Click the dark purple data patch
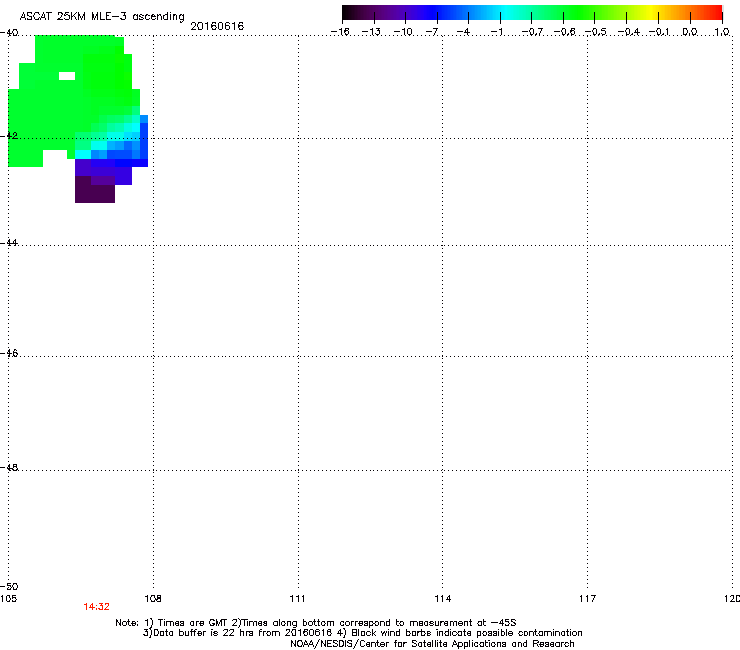This screenshot has height=650, width=740. [95, 191]
